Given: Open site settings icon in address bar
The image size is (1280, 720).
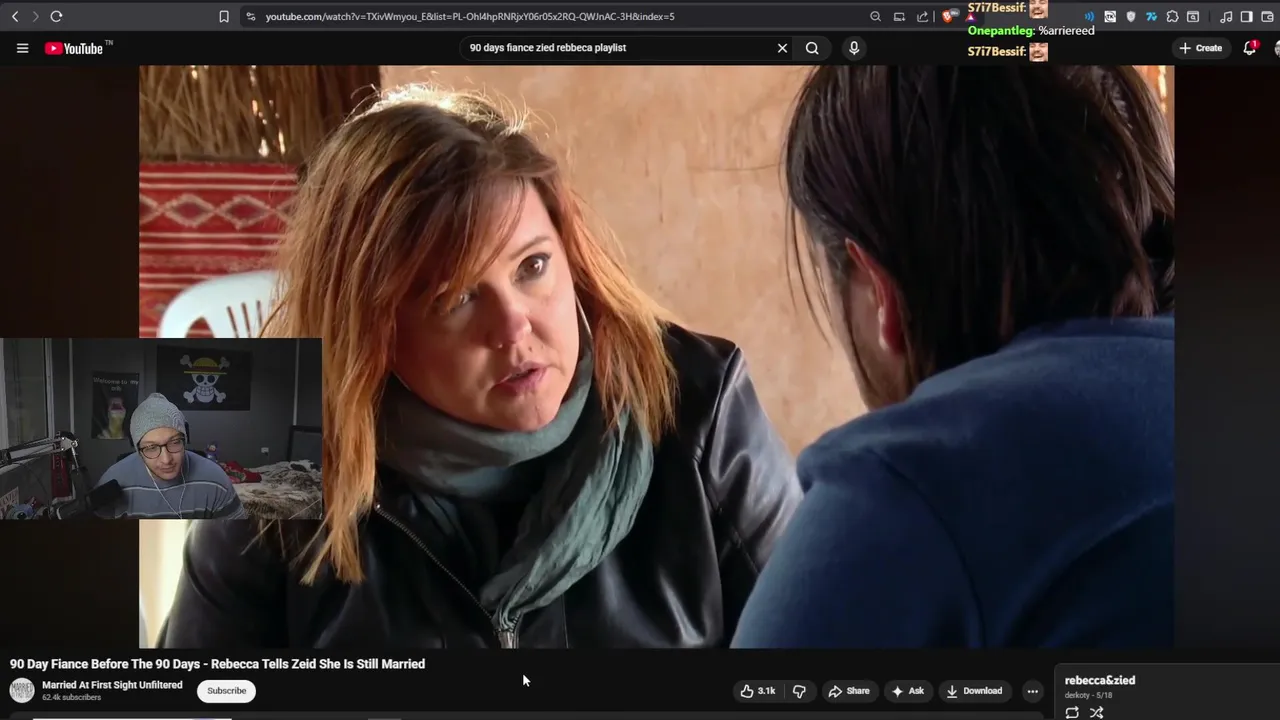Looking at the screenshot, I should 250,16.
